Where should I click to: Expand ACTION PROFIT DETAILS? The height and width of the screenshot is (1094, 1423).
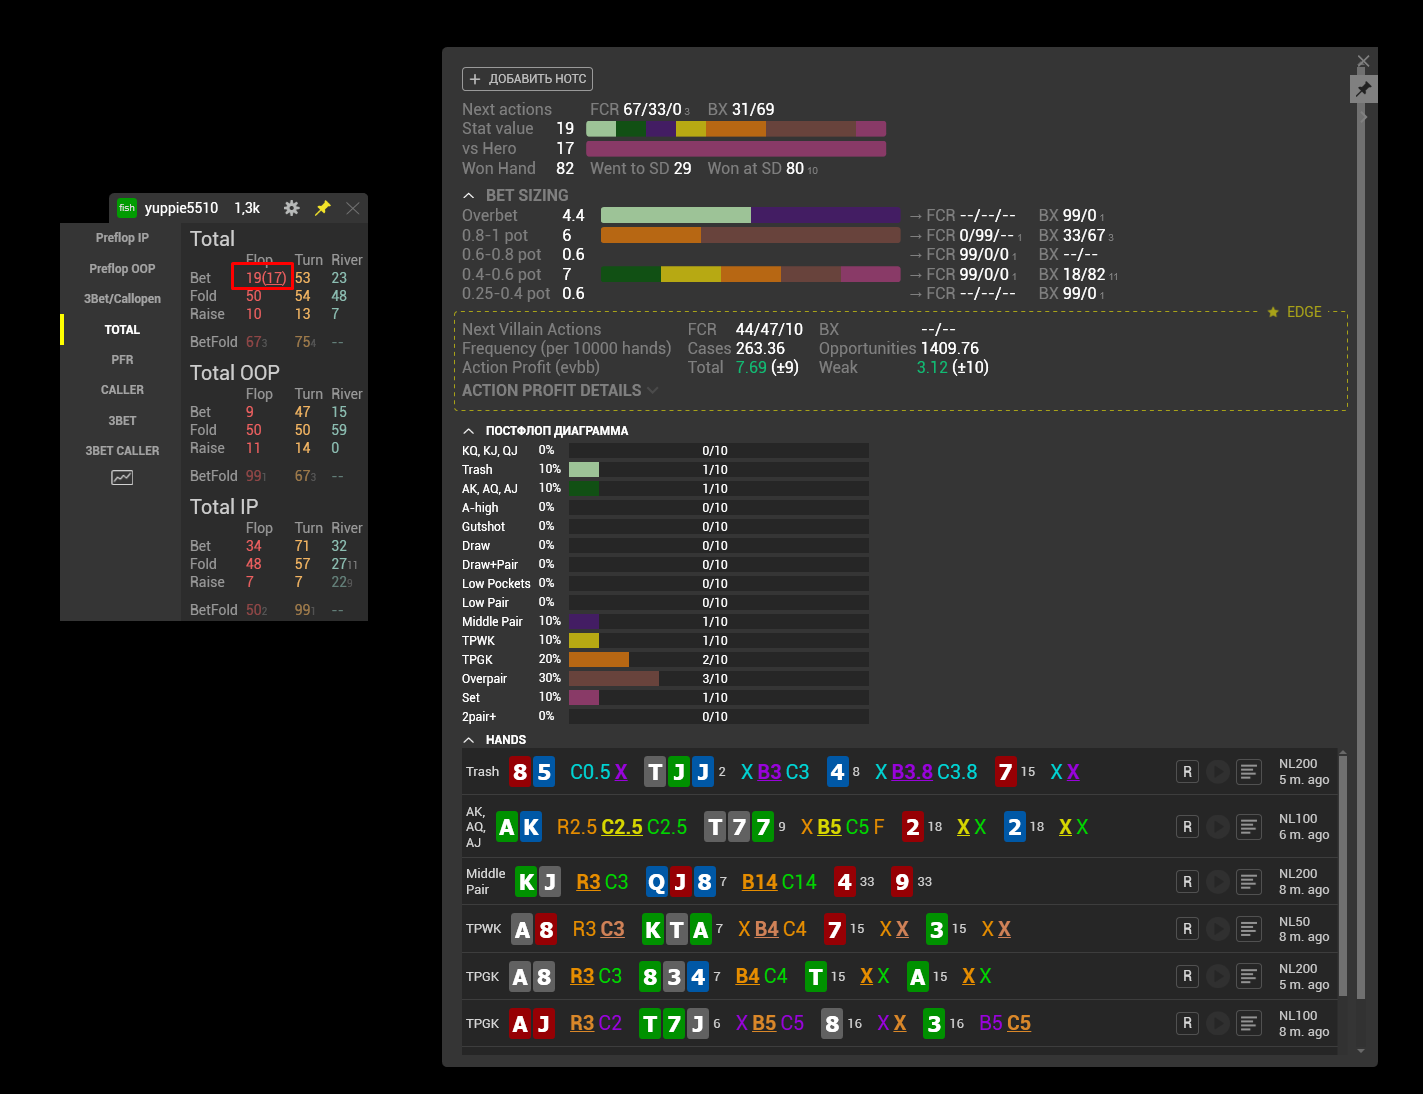tap(560, 390)
